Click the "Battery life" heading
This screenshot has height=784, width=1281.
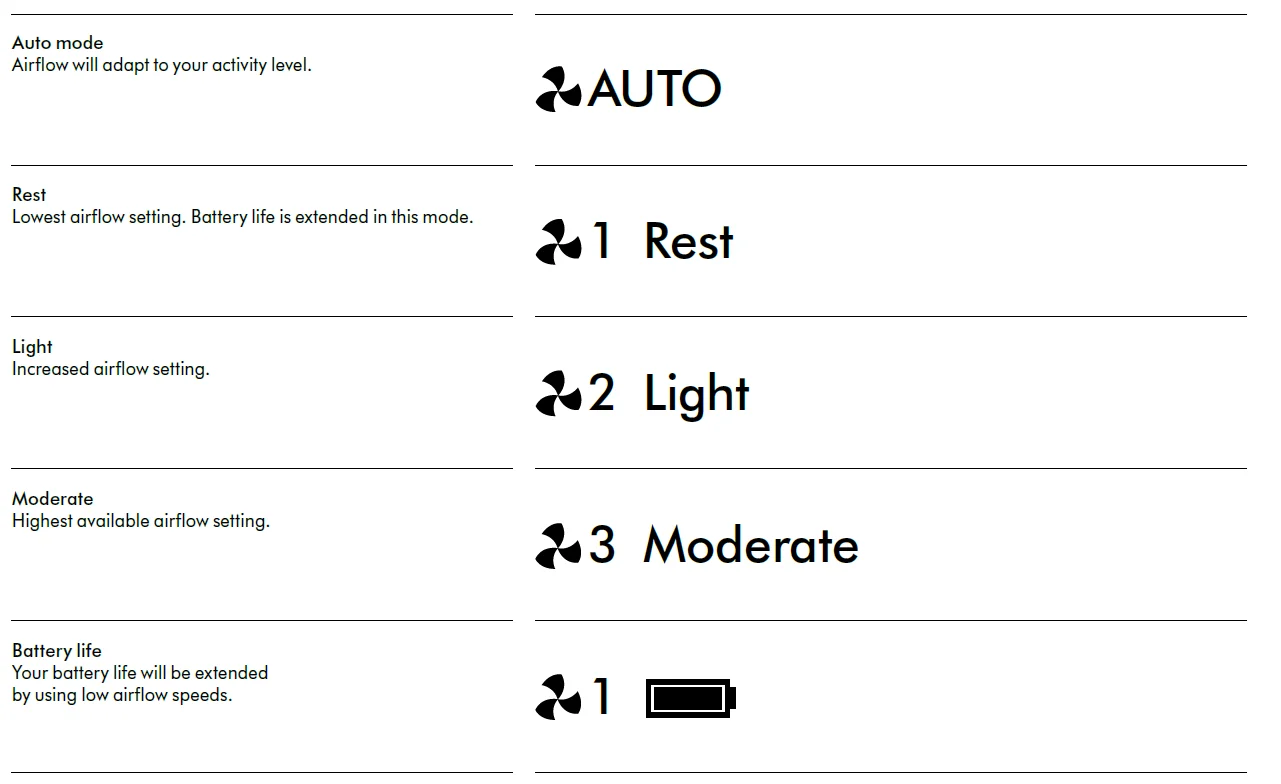56,651
